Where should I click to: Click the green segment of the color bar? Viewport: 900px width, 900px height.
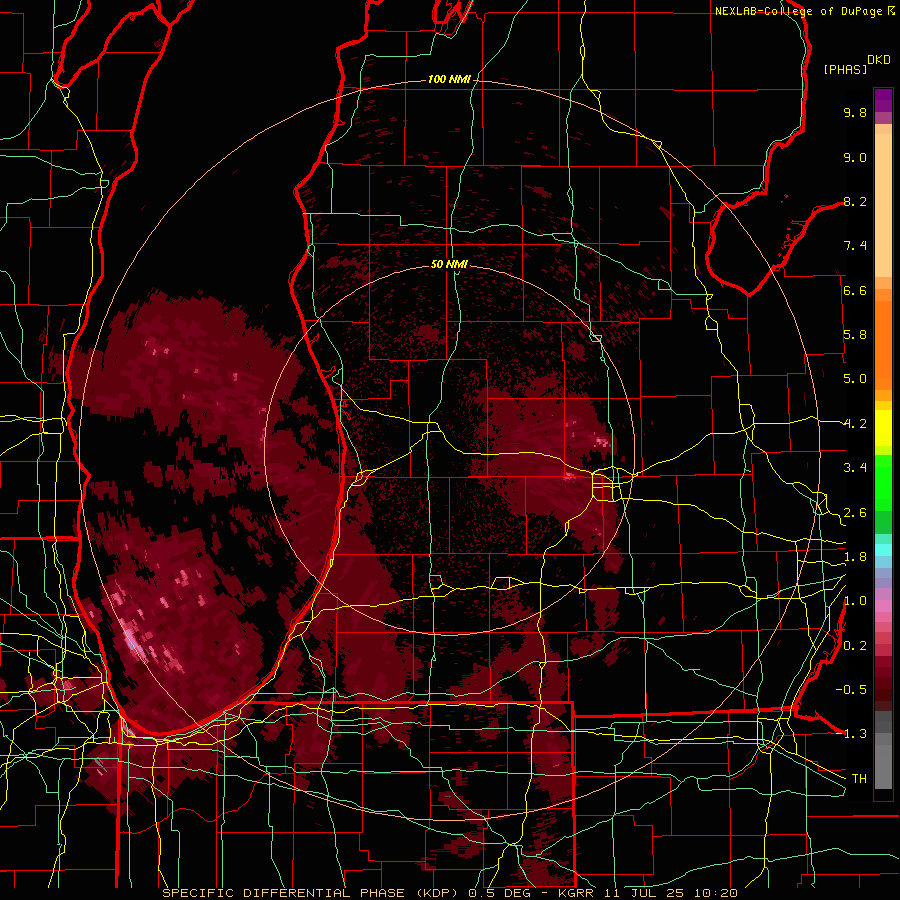pyautogui.click(x=883, y=483)
